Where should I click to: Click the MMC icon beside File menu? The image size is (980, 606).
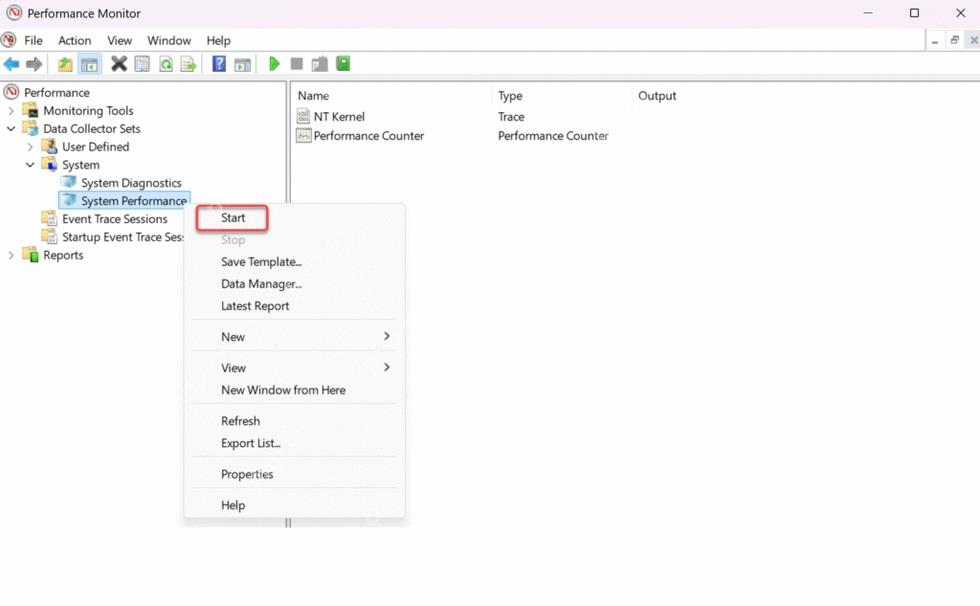(x=9, y=40)
